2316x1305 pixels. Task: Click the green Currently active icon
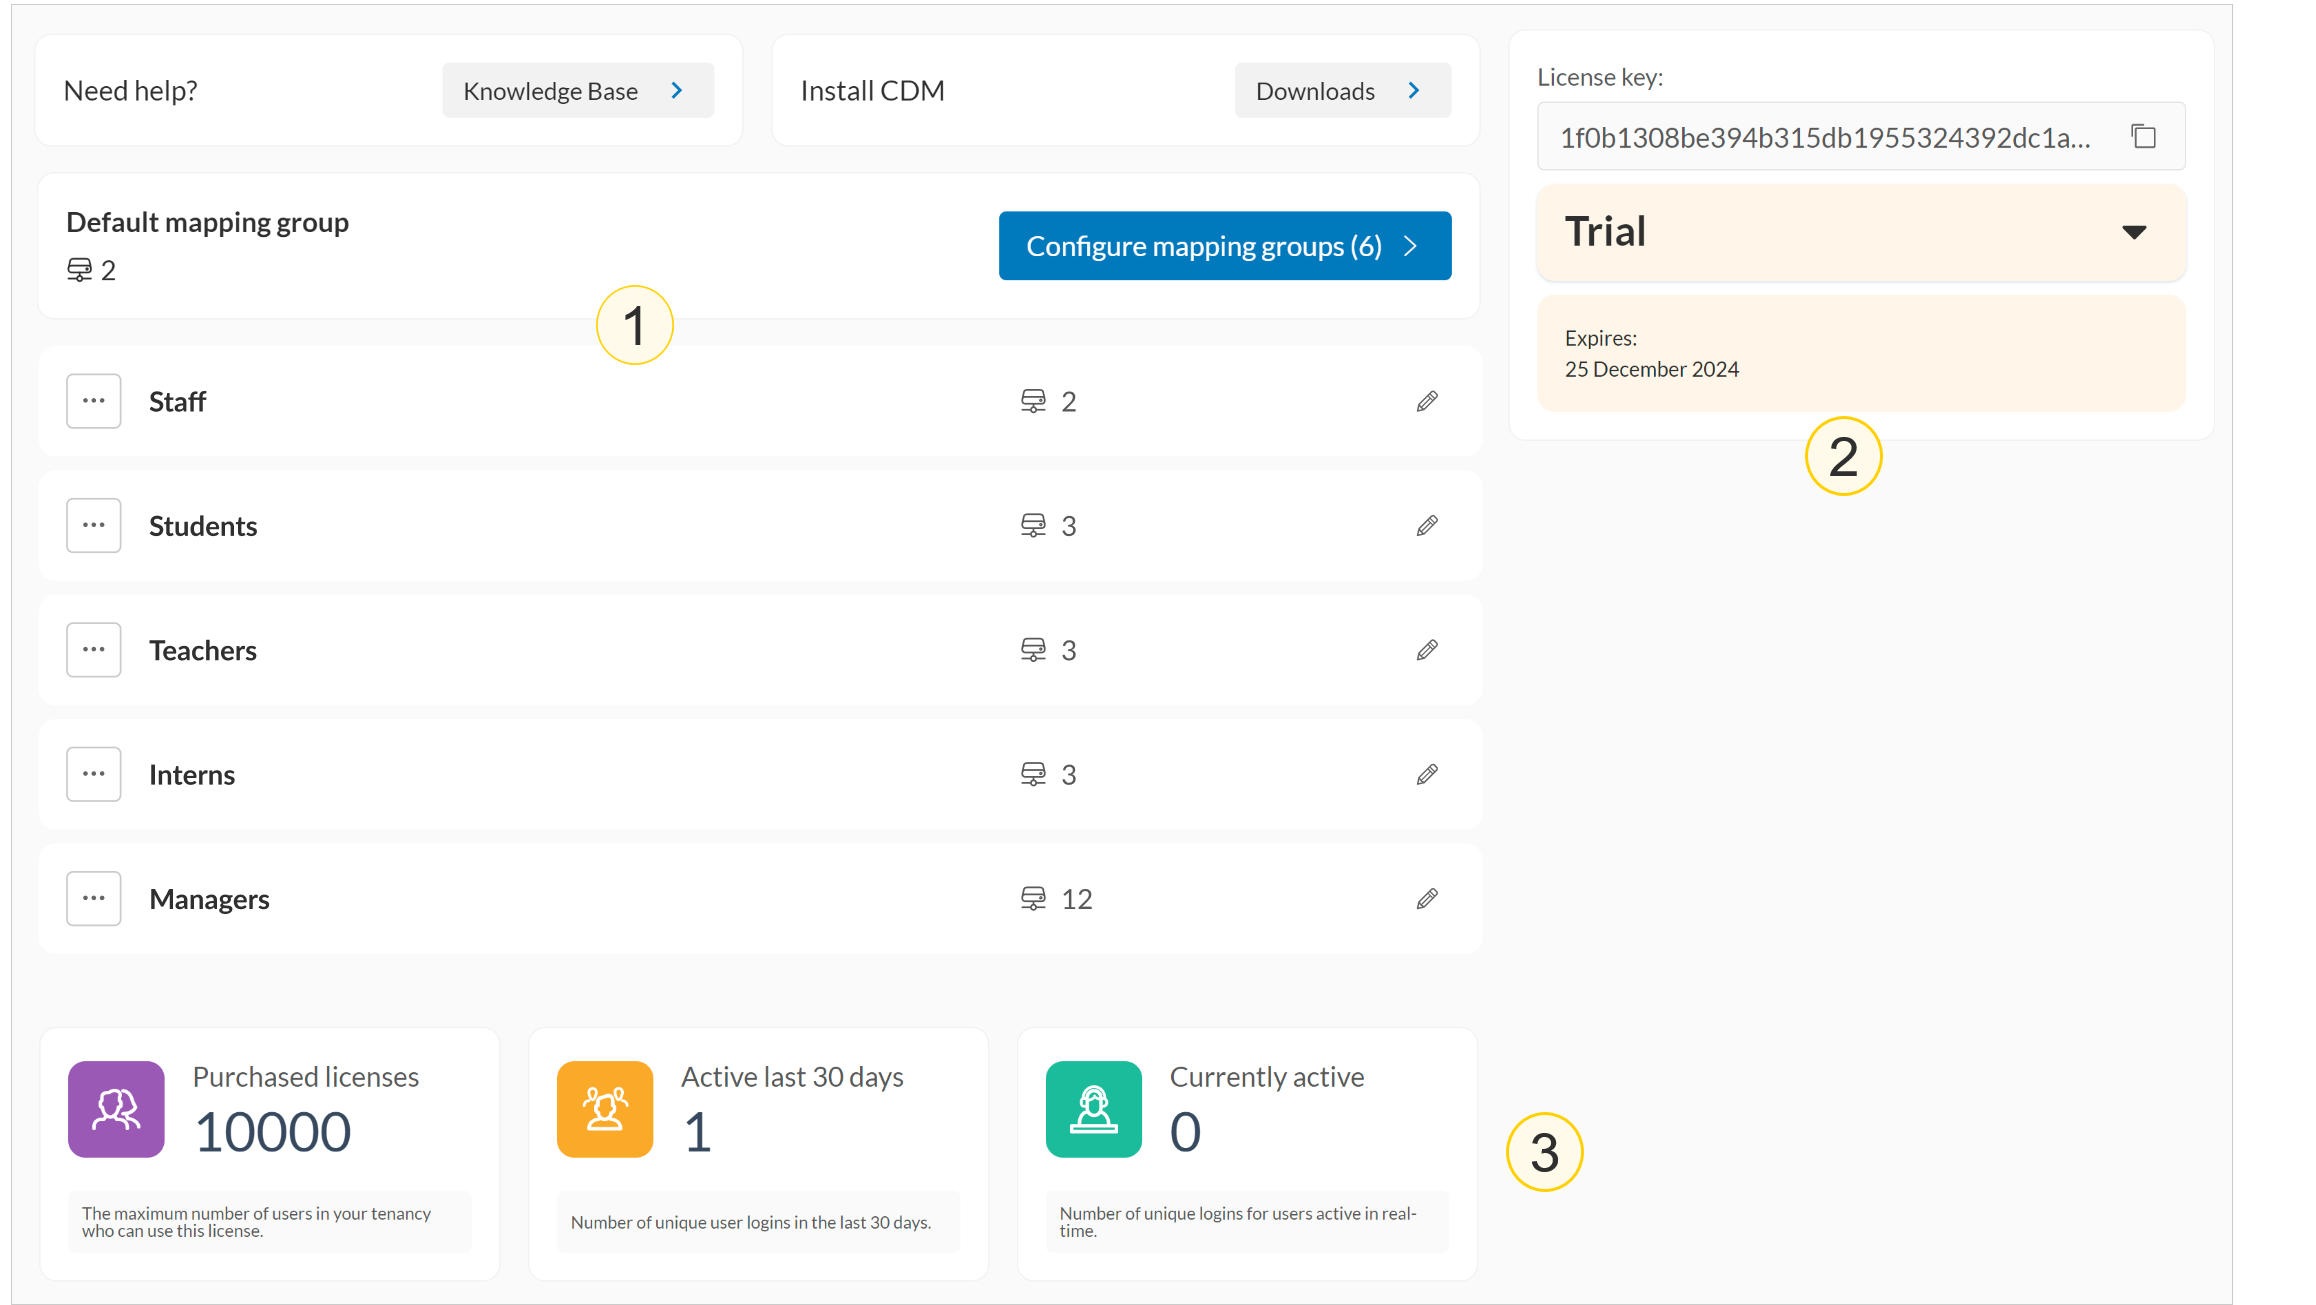tap(1093, 1109)
